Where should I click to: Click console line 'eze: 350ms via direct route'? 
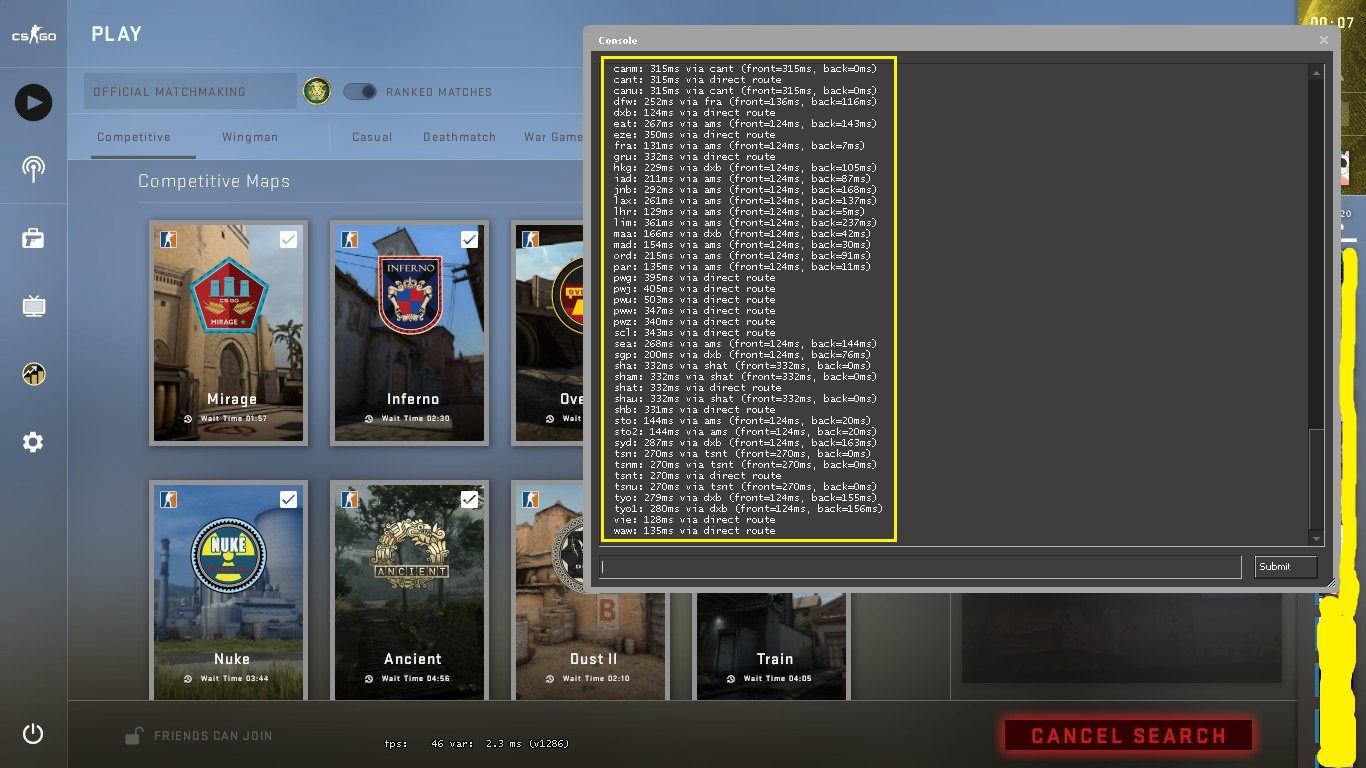click(x=694, y=134)
